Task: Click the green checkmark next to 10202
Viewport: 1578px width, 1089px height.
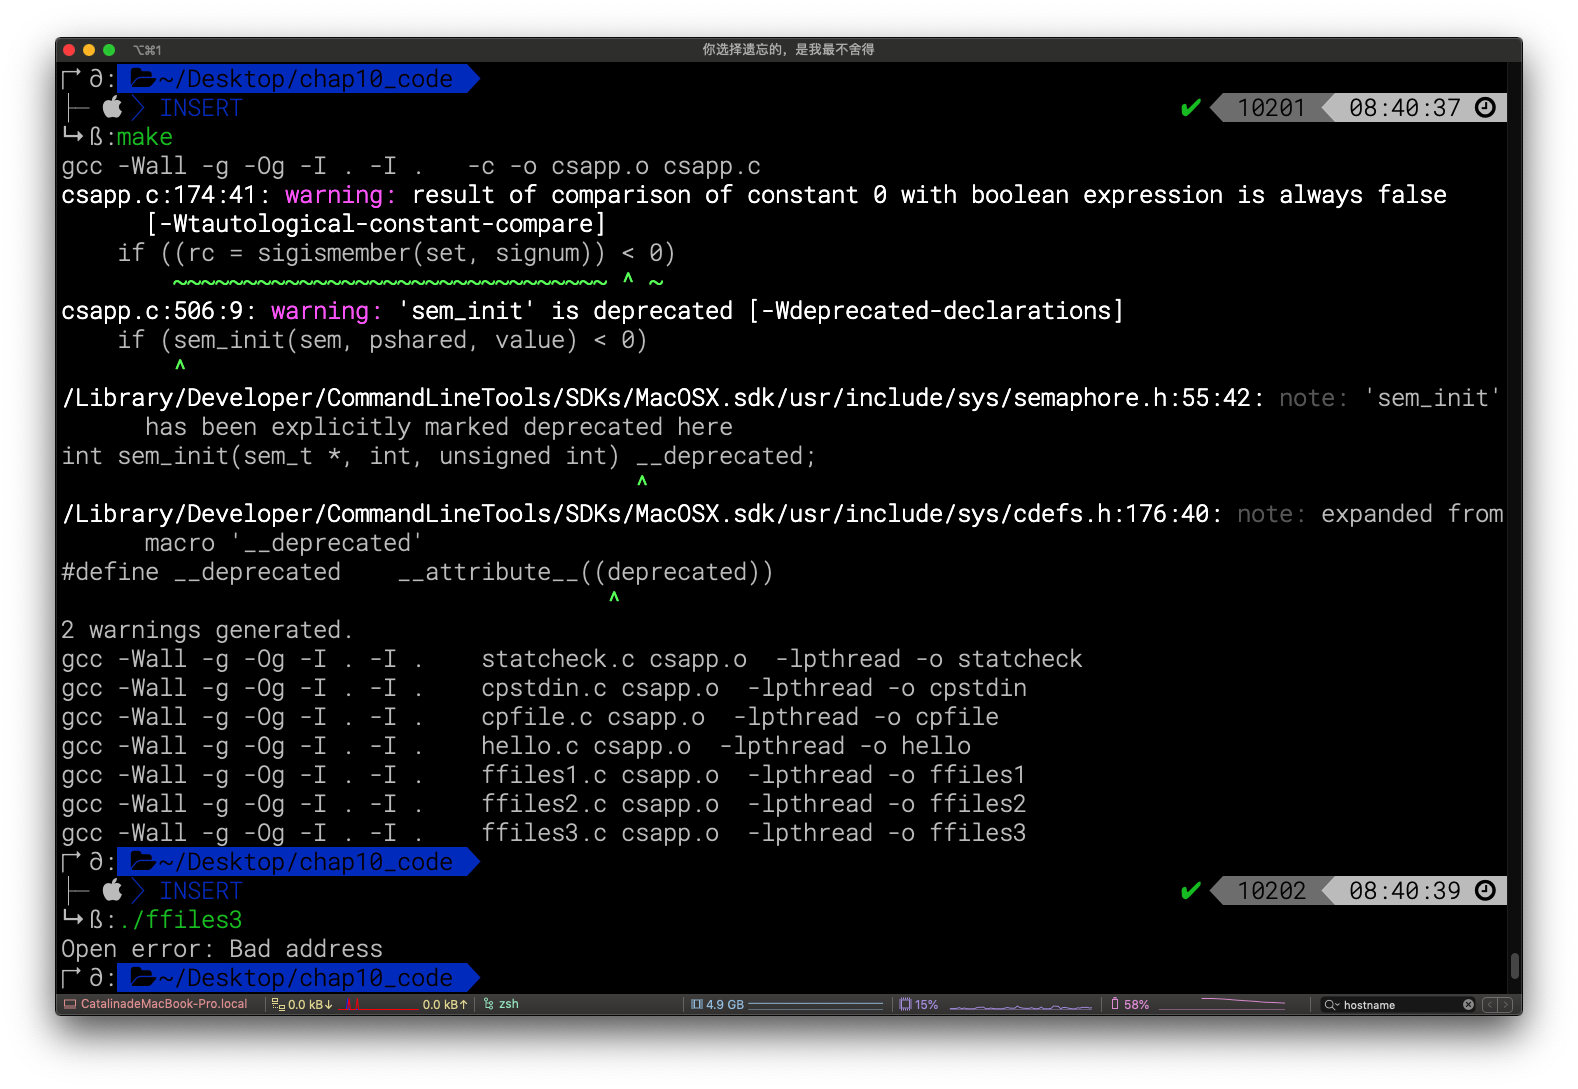Action: pyautogui.click(x=1190, y=891)
